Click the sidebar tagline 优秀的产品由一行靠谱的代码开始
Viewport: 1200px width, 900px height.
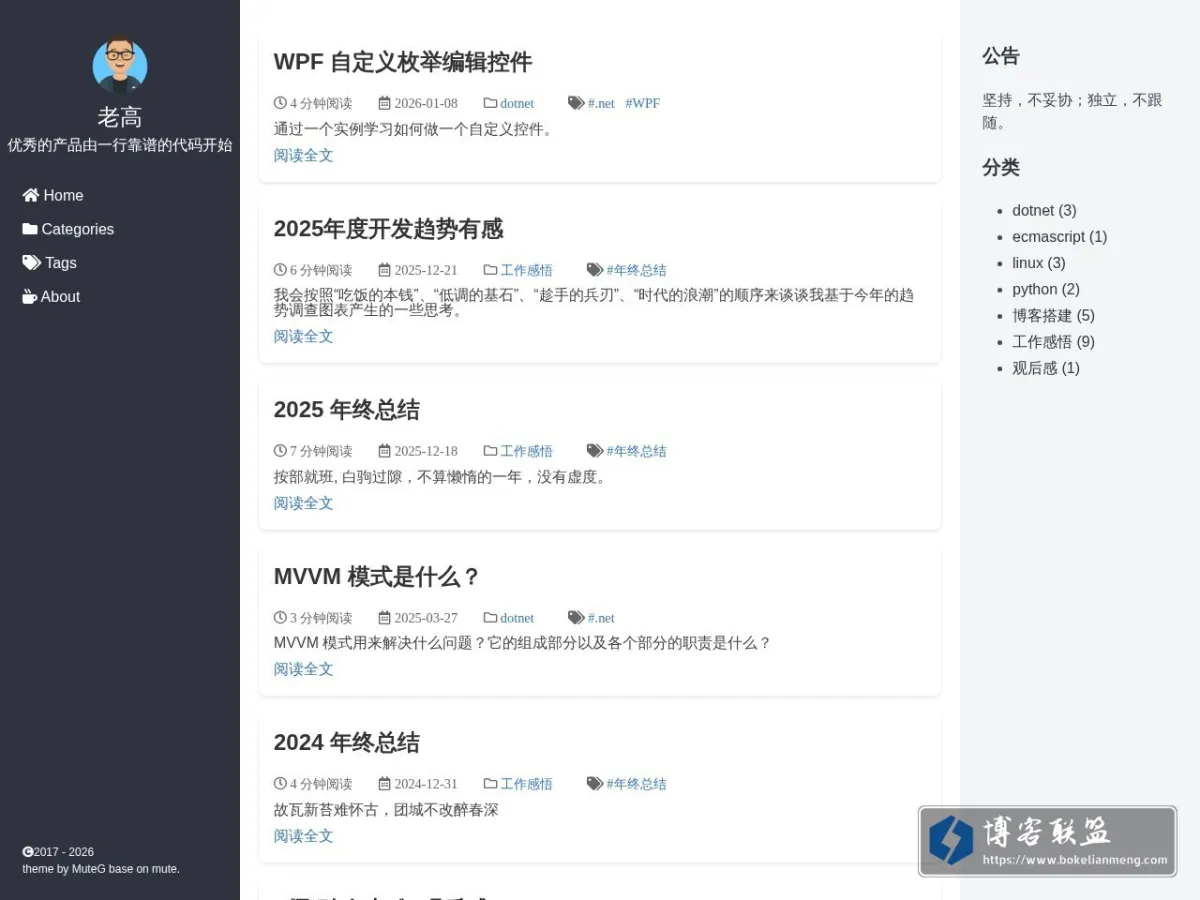click(x=120, y=145)
